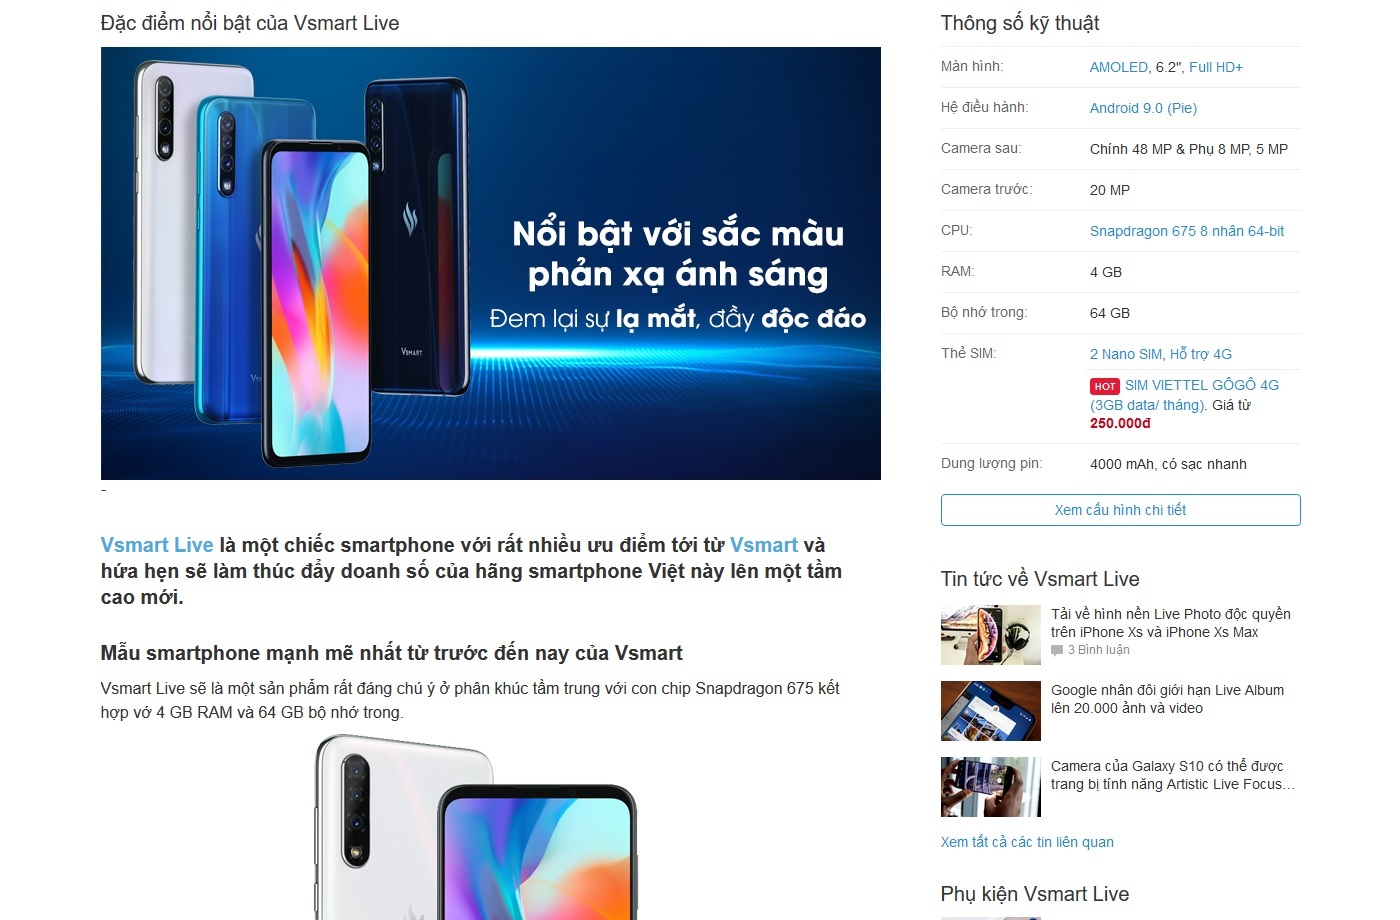Image resolution: width=1400 pixels, height=920 pixels.
Task: Read Tải về hình nền Live Photo article
Action: click(1170, 623)
